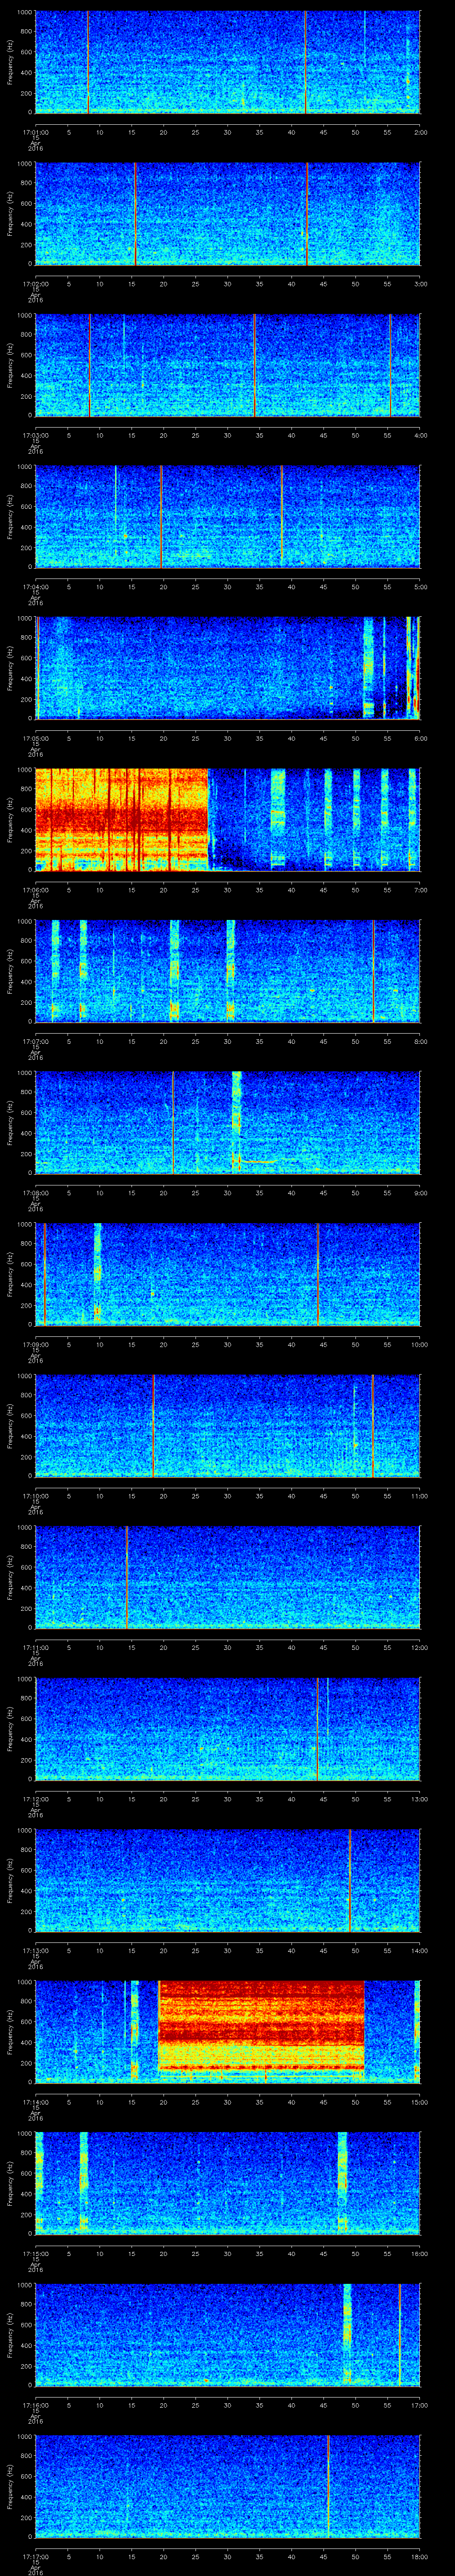Select the spectrogram plot starting at 17:15:00
This screenshot has height=2576, width=455.
[x=228, y=2183]
